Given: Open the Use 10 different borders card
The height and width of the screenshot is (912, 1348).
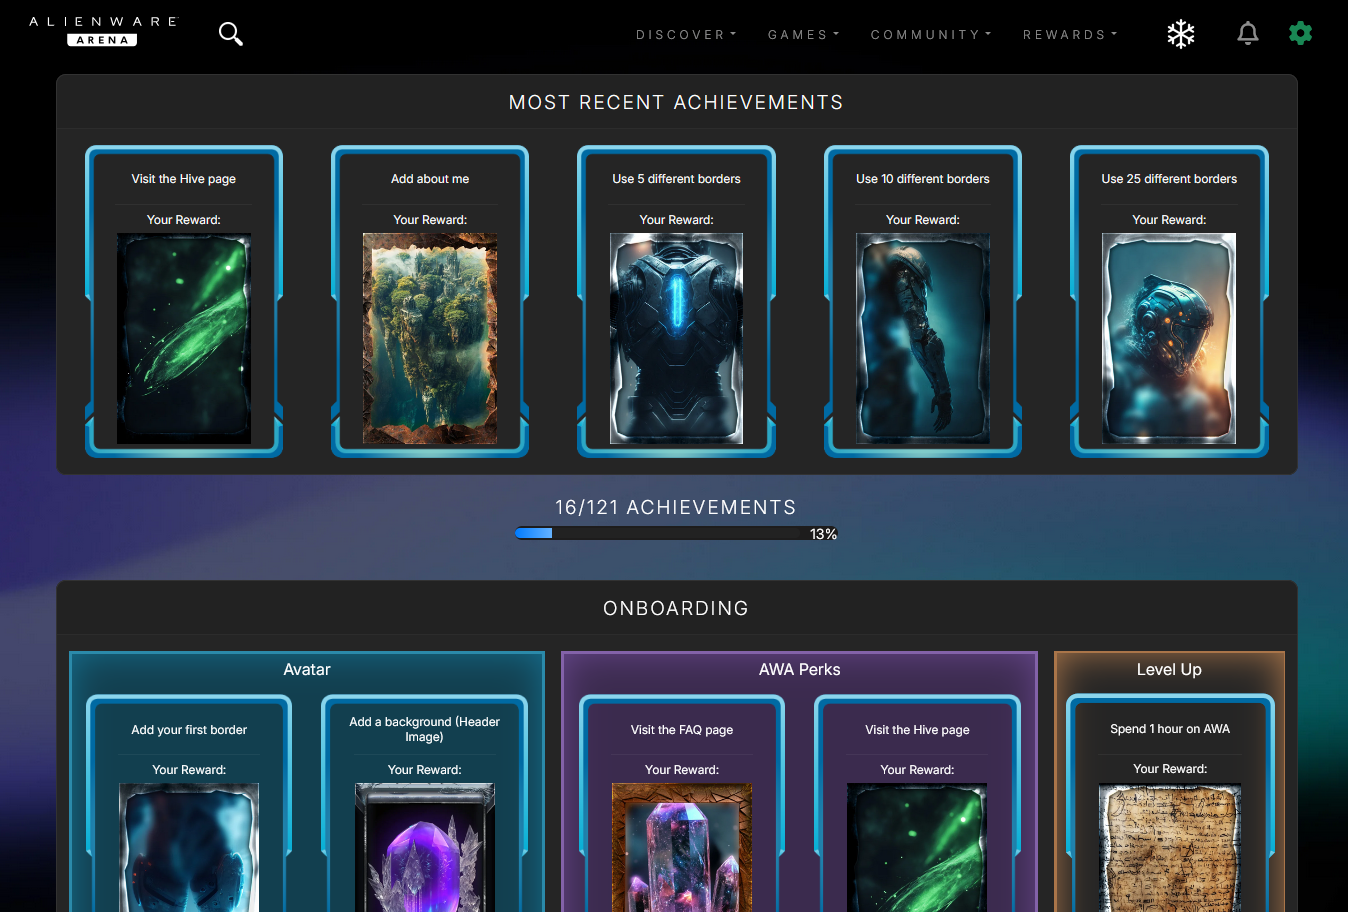Looking at the screenshot, I should tap(923, 301).
